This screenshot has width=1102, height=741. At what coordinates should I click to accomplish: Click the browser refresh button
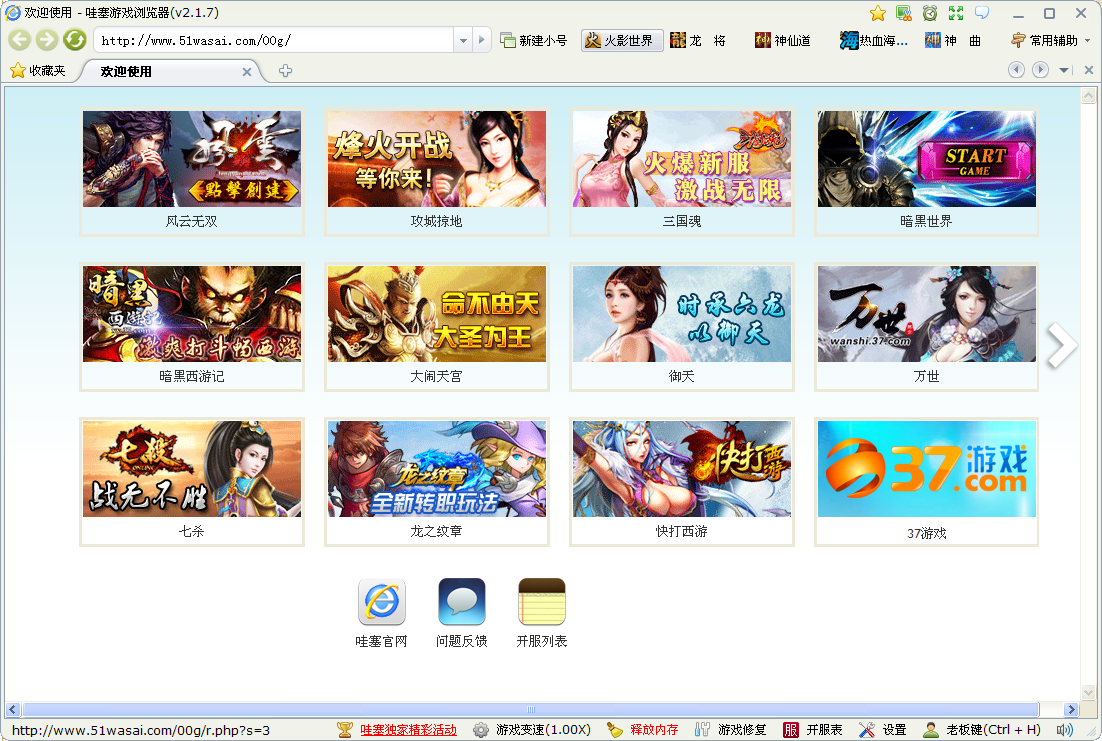tap(74, 40)
